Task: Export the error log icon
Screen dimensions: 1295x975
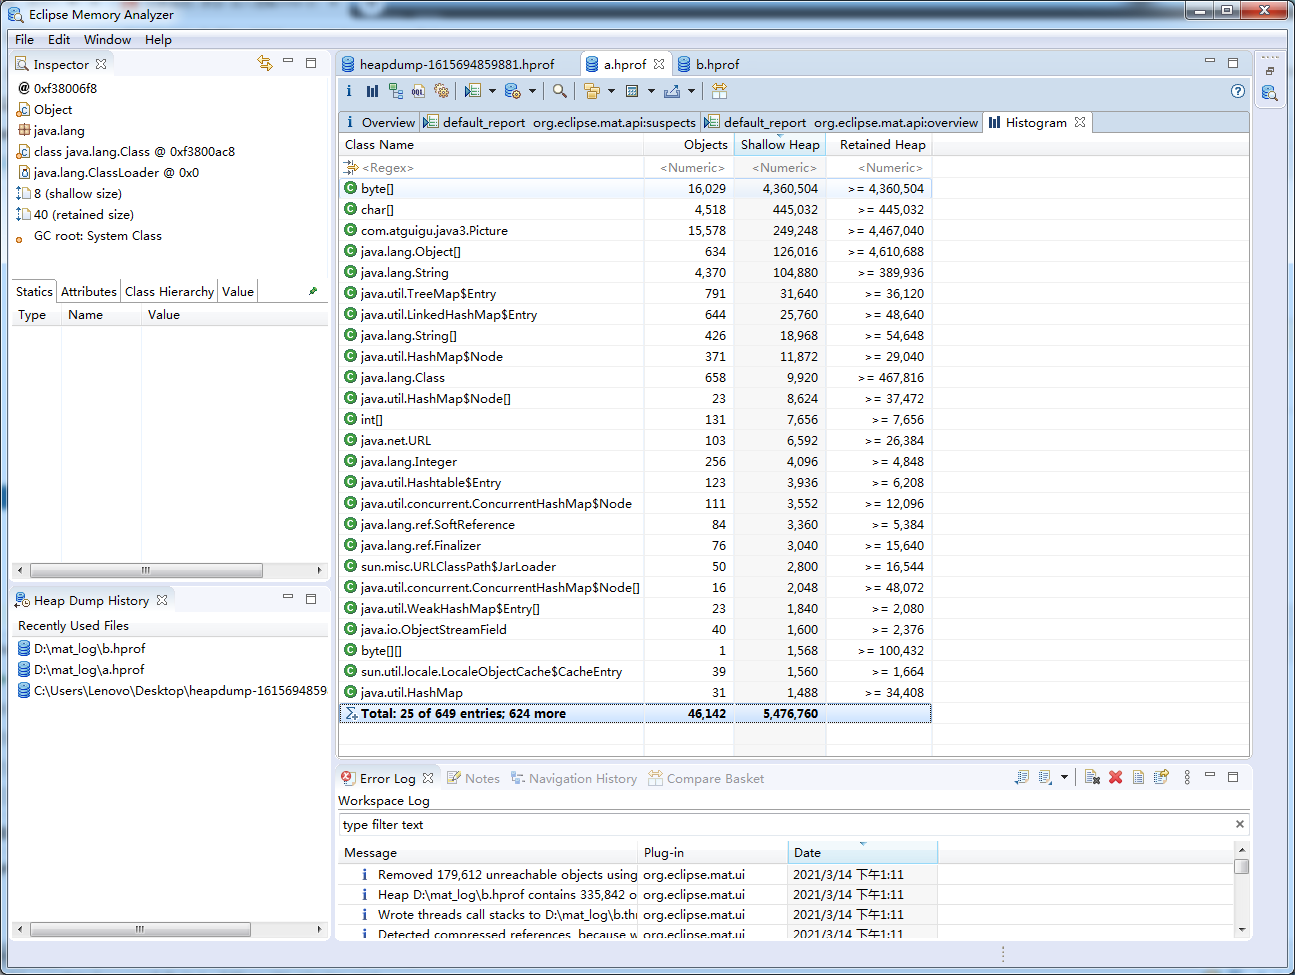Action: pyautogui.click(x=1021, y=777)
